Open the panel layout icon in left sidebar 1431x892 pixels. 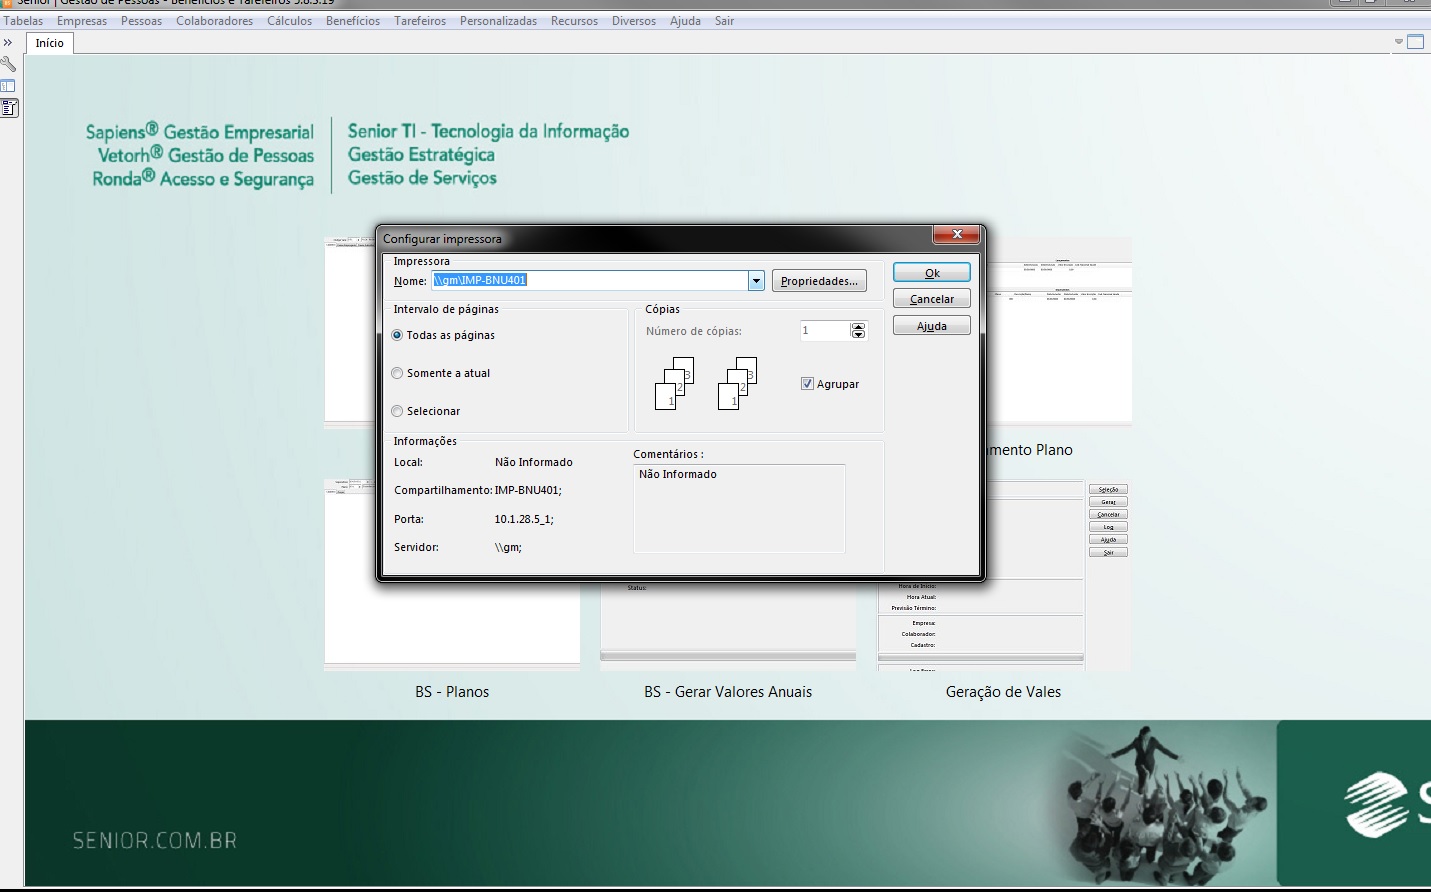pyautogui.click(x=8, y=86)
